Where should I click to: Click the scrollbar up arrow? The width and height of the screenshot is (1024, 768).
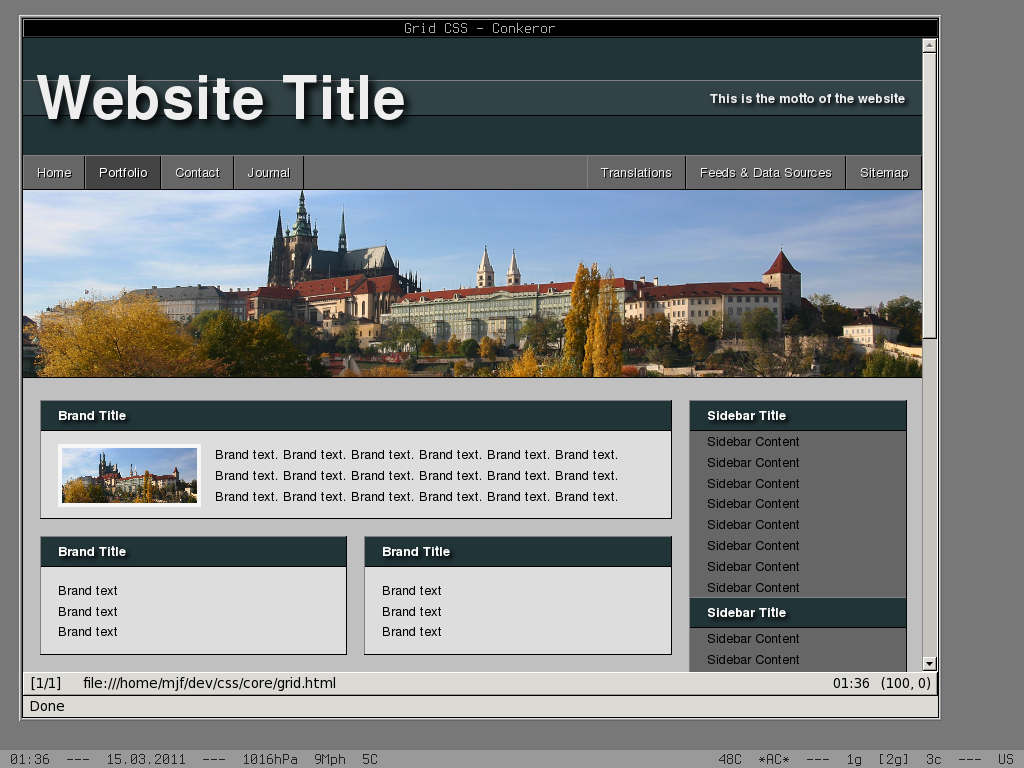929,45
